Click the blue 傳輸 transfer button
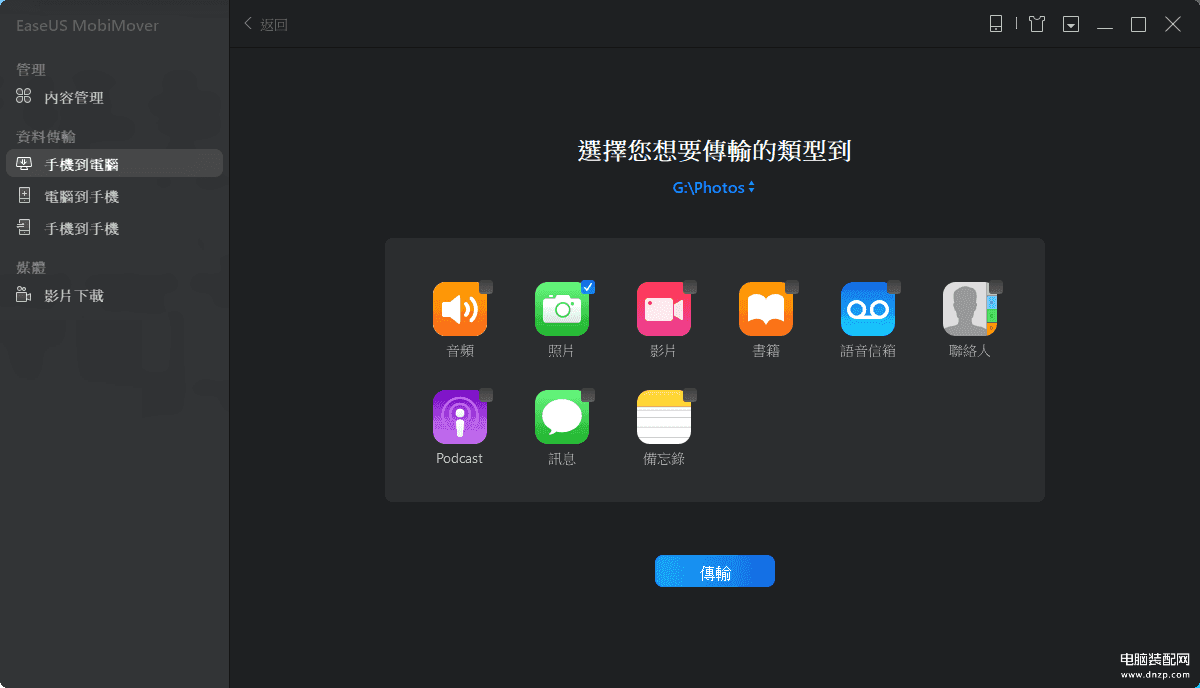The height and width of the screenshot is (688, 1200). (715, 572)
